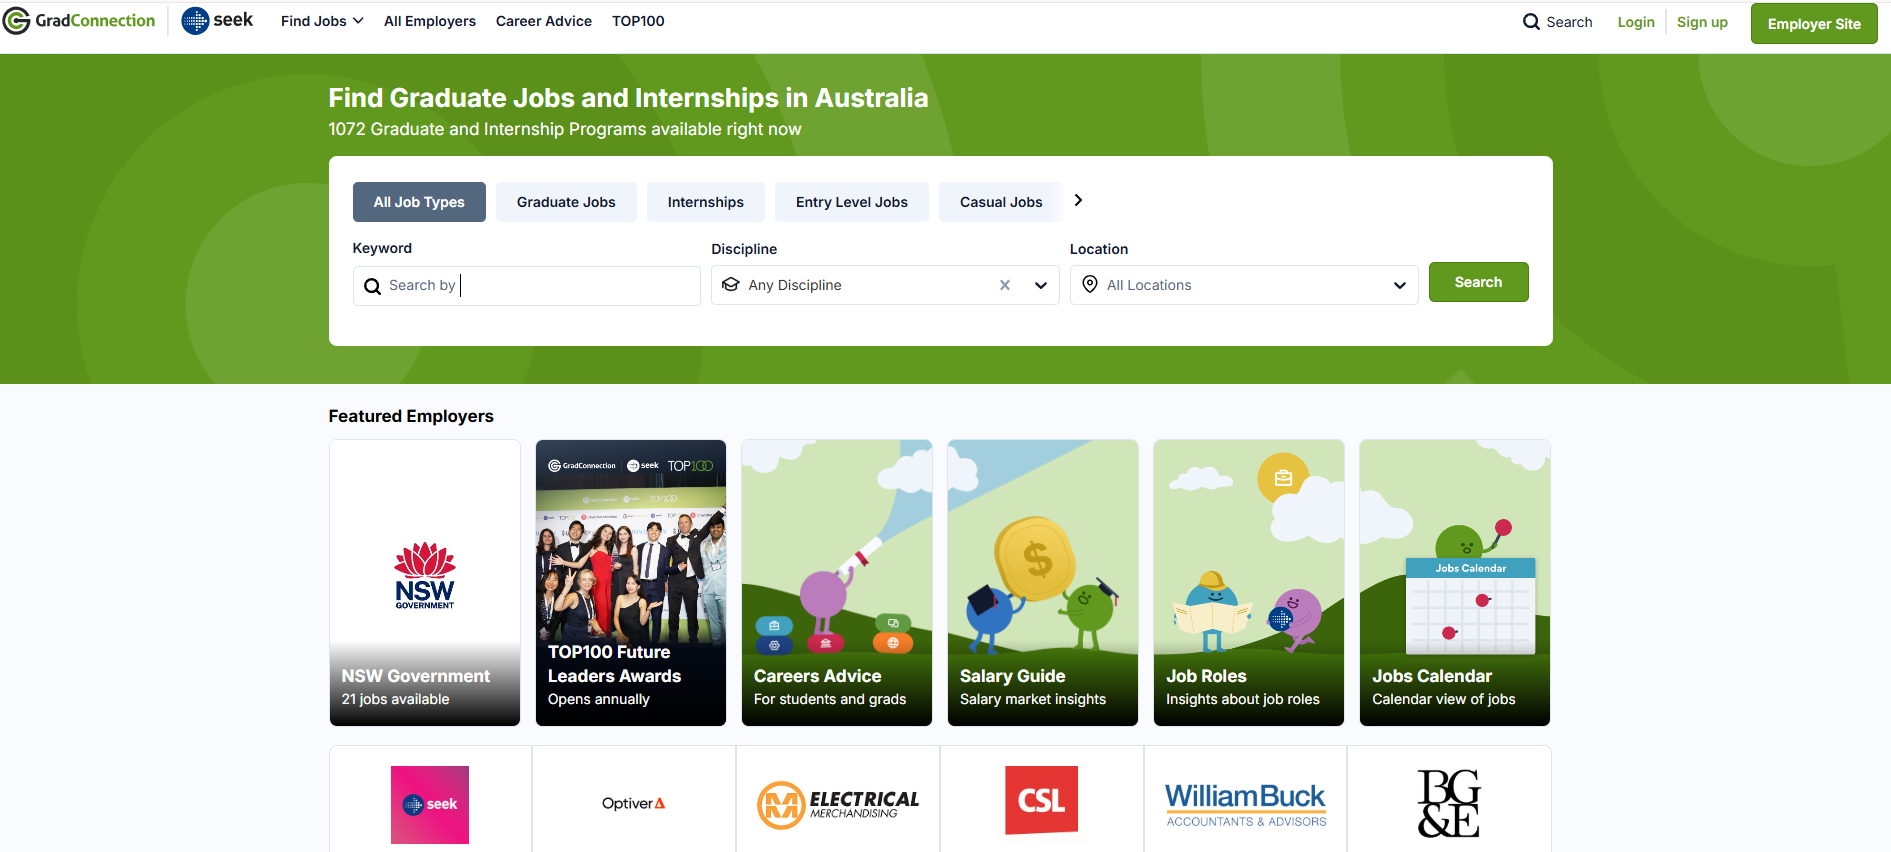Select the Casual Jobs tab
Screen dimensions: 1891x852
pos(1001,202)
